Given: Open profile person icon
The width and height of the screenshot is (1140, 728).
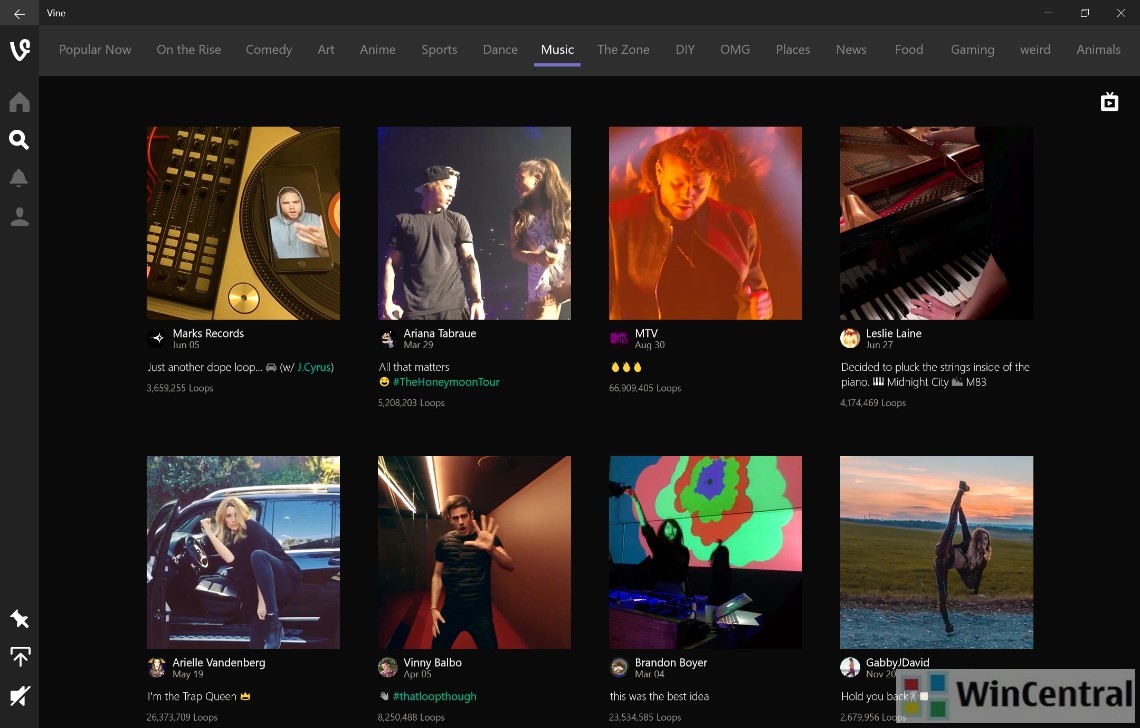Looking at the screenshot, I should [20, 217].
